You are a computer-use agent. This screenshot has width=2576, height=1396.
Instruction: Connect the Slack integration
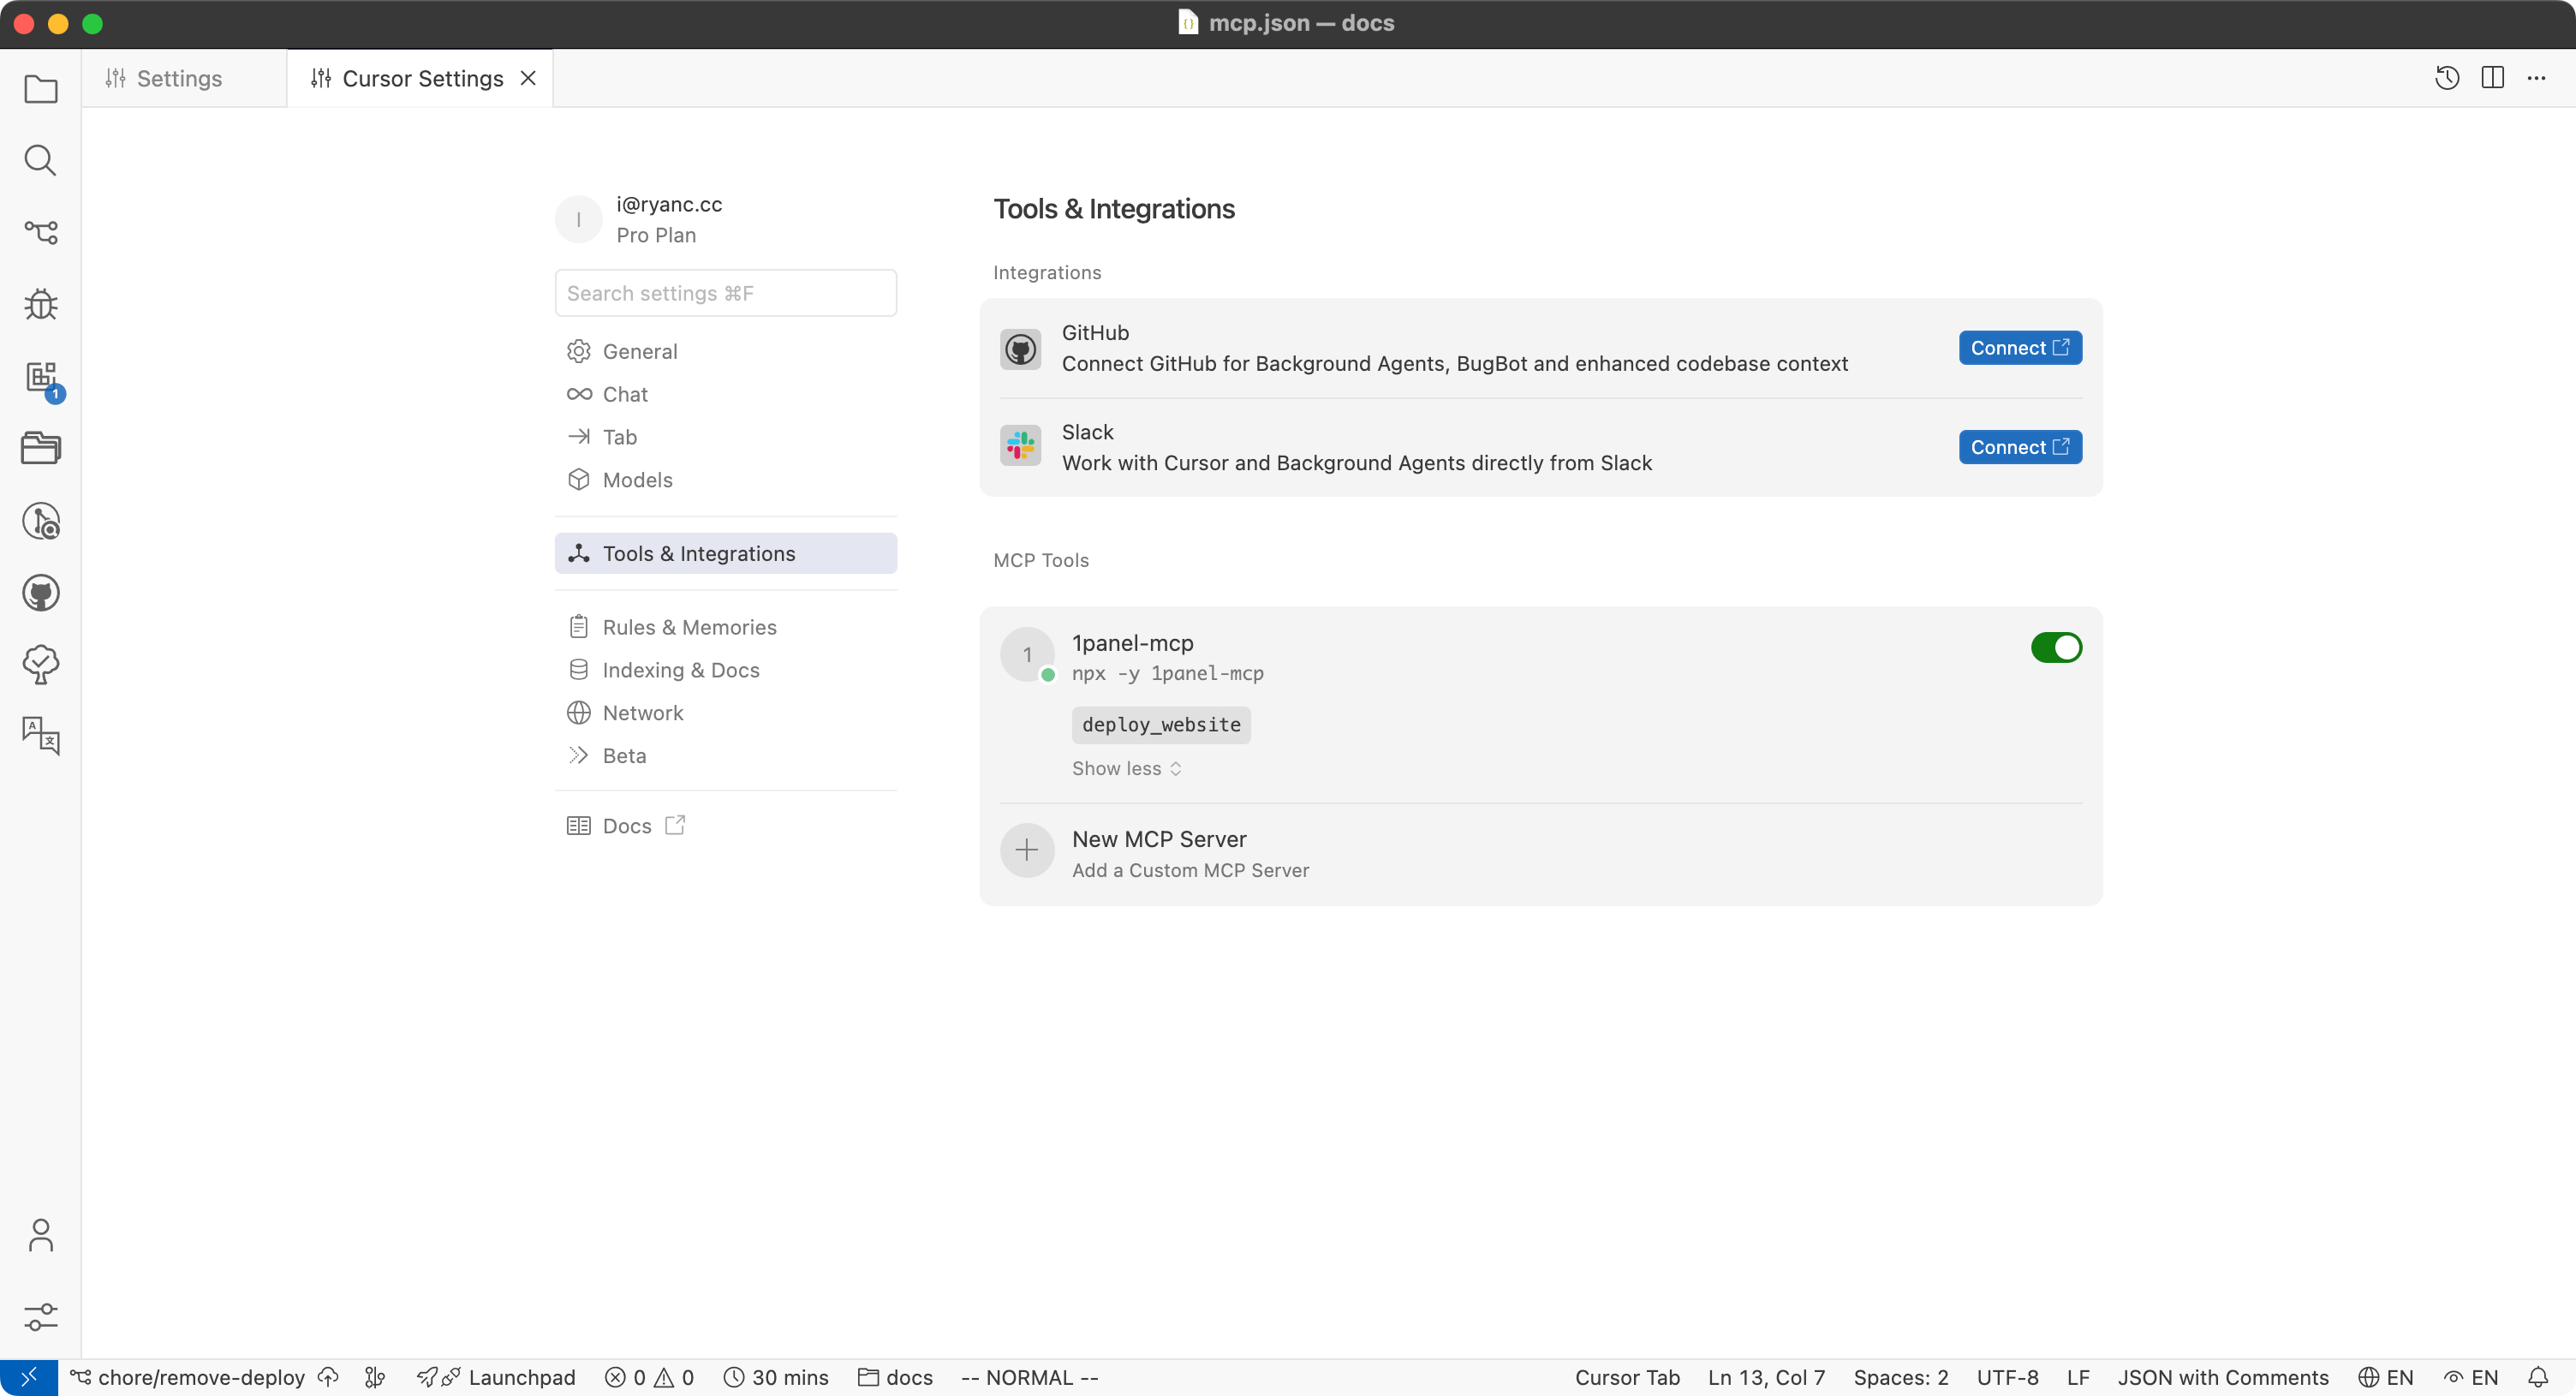coord(2019,447)
